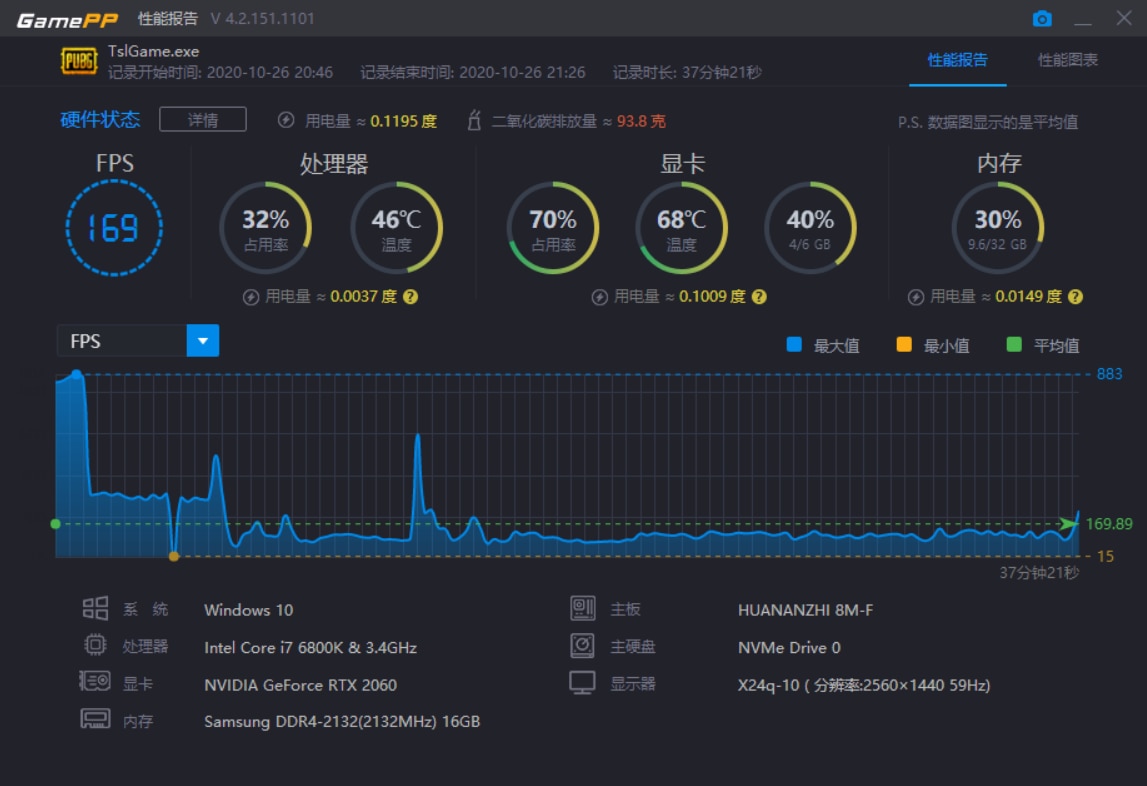Click the 详情 details button
1147x786 pixels.
pyautogui.click(x=203, y=119)
